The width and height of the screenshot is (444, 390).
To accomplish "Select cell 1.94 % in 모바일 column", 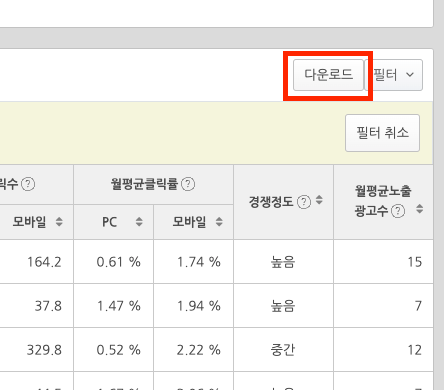I will coord(199,306).
